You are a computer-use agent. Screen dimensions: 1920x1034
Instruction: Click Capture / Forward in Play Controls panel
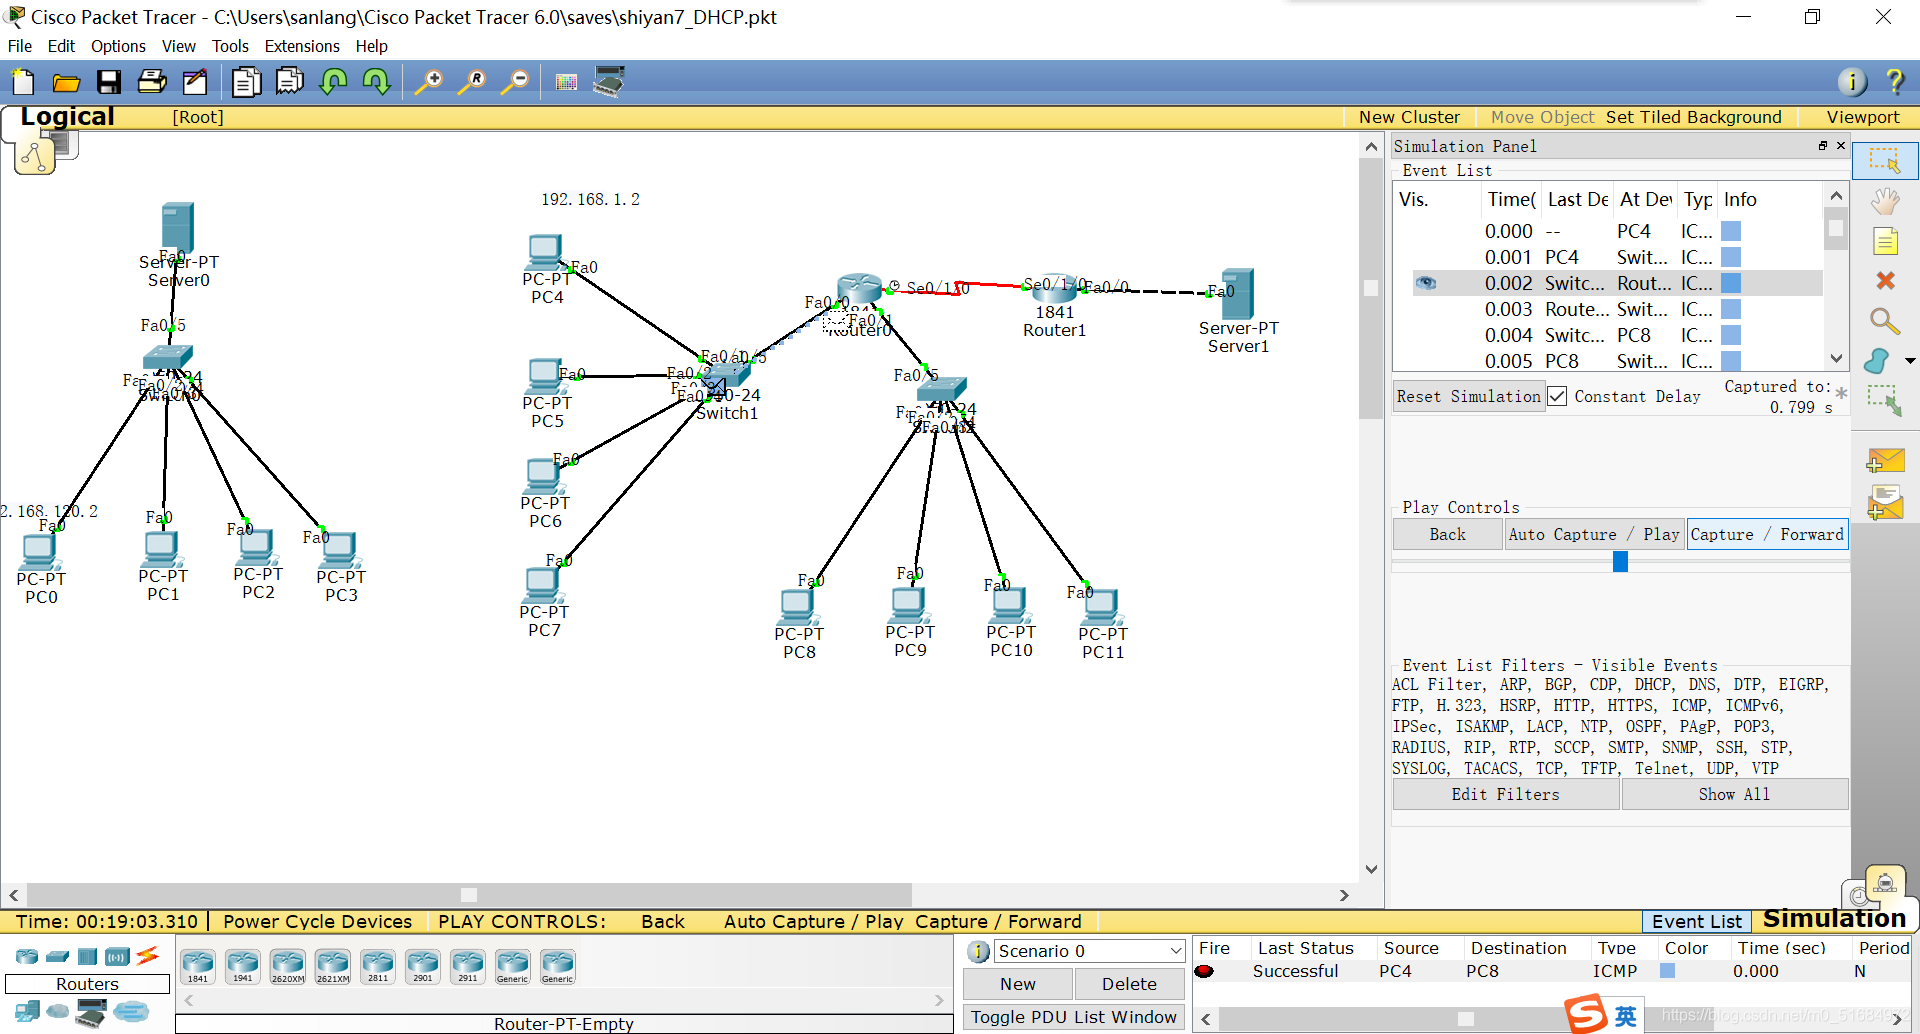[x=1767, y=534]
